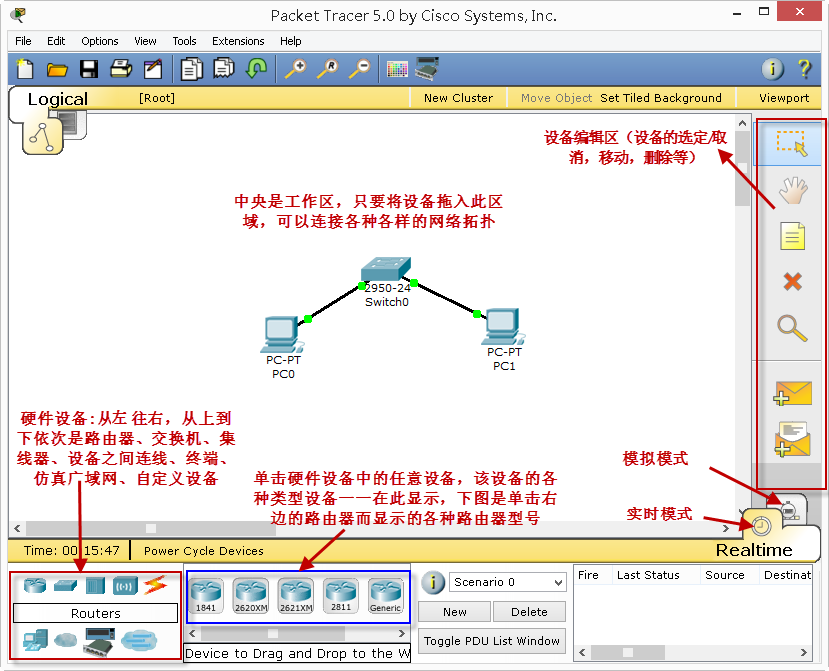Click Power Cycle Devices
Image resolution: width=829 pixels, height=671 pixels.
[204, 551]
